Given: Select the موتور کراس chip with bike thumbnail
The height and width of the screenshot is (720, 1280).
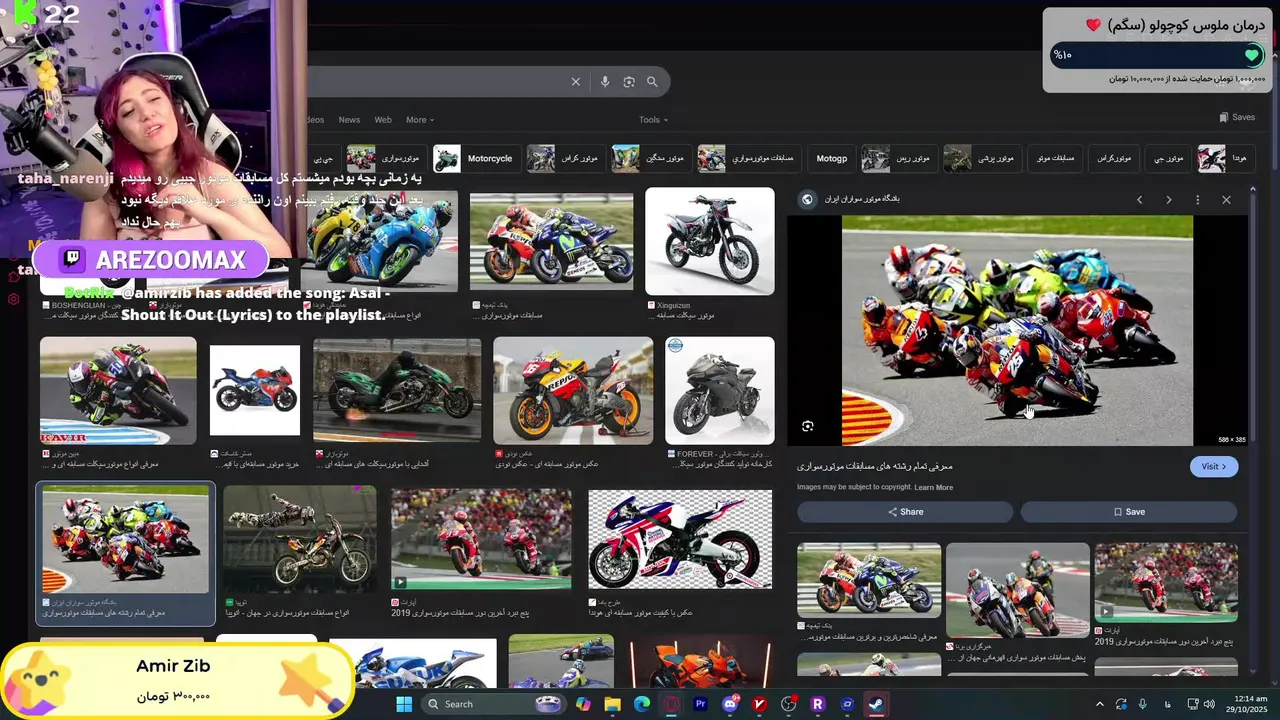Looking at the screenshot, I should 564,158.
